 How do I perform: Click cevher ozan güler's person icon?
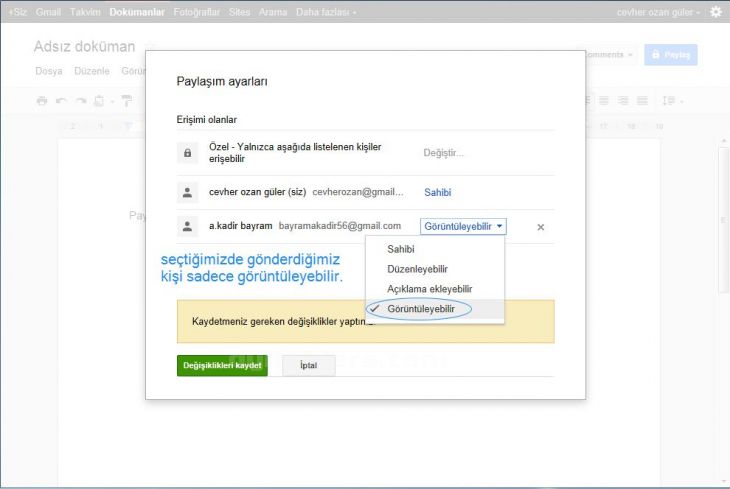[186, 192]
